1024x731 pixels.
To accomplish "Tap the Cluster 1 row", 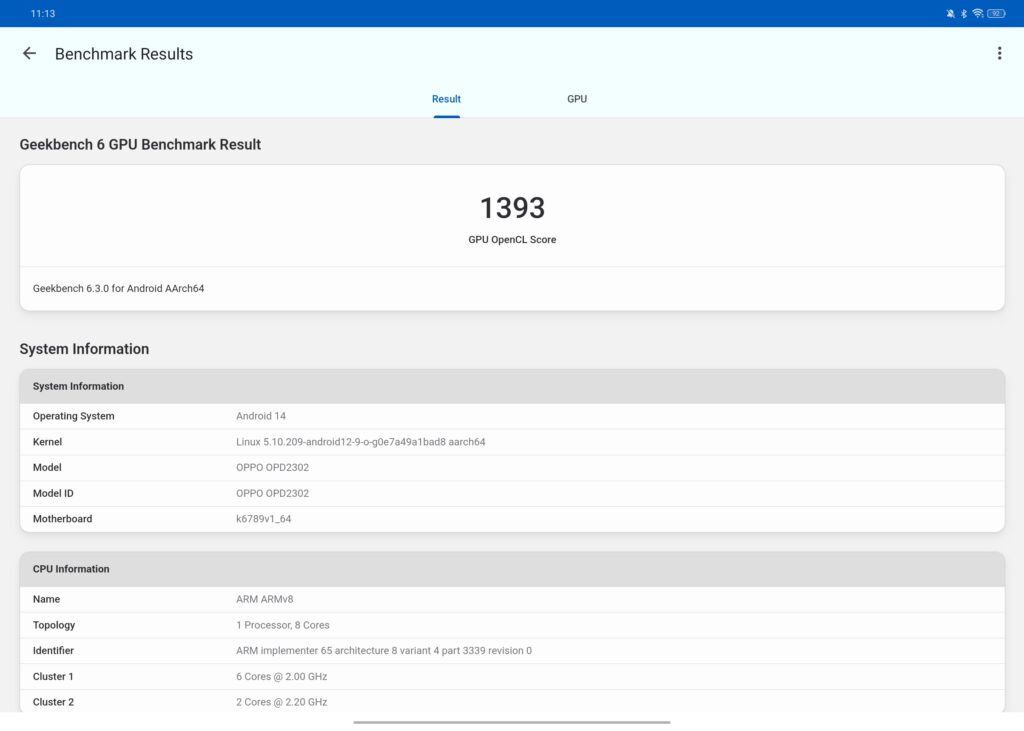I will [512, 677].
